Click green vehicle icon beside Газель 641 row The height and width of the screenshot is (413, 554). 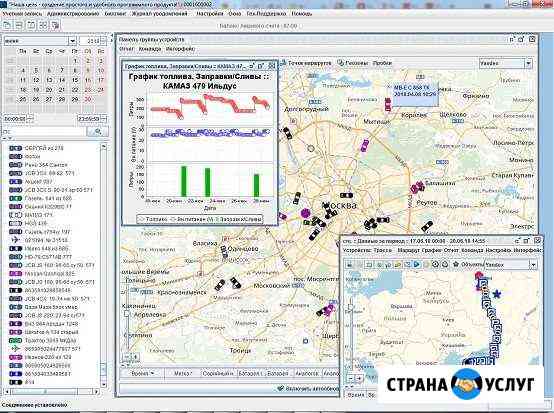tap(15, 198)
